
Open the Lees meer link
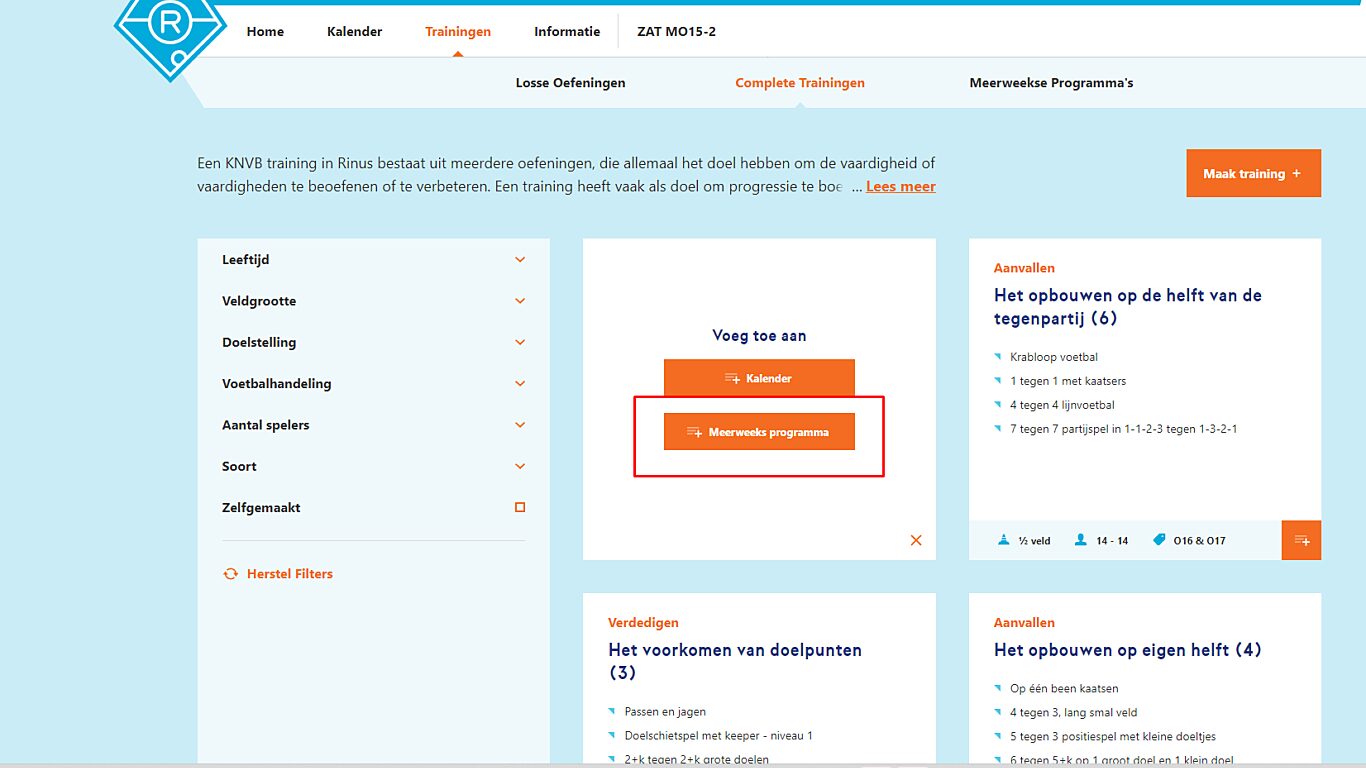[x=900, y=186]
